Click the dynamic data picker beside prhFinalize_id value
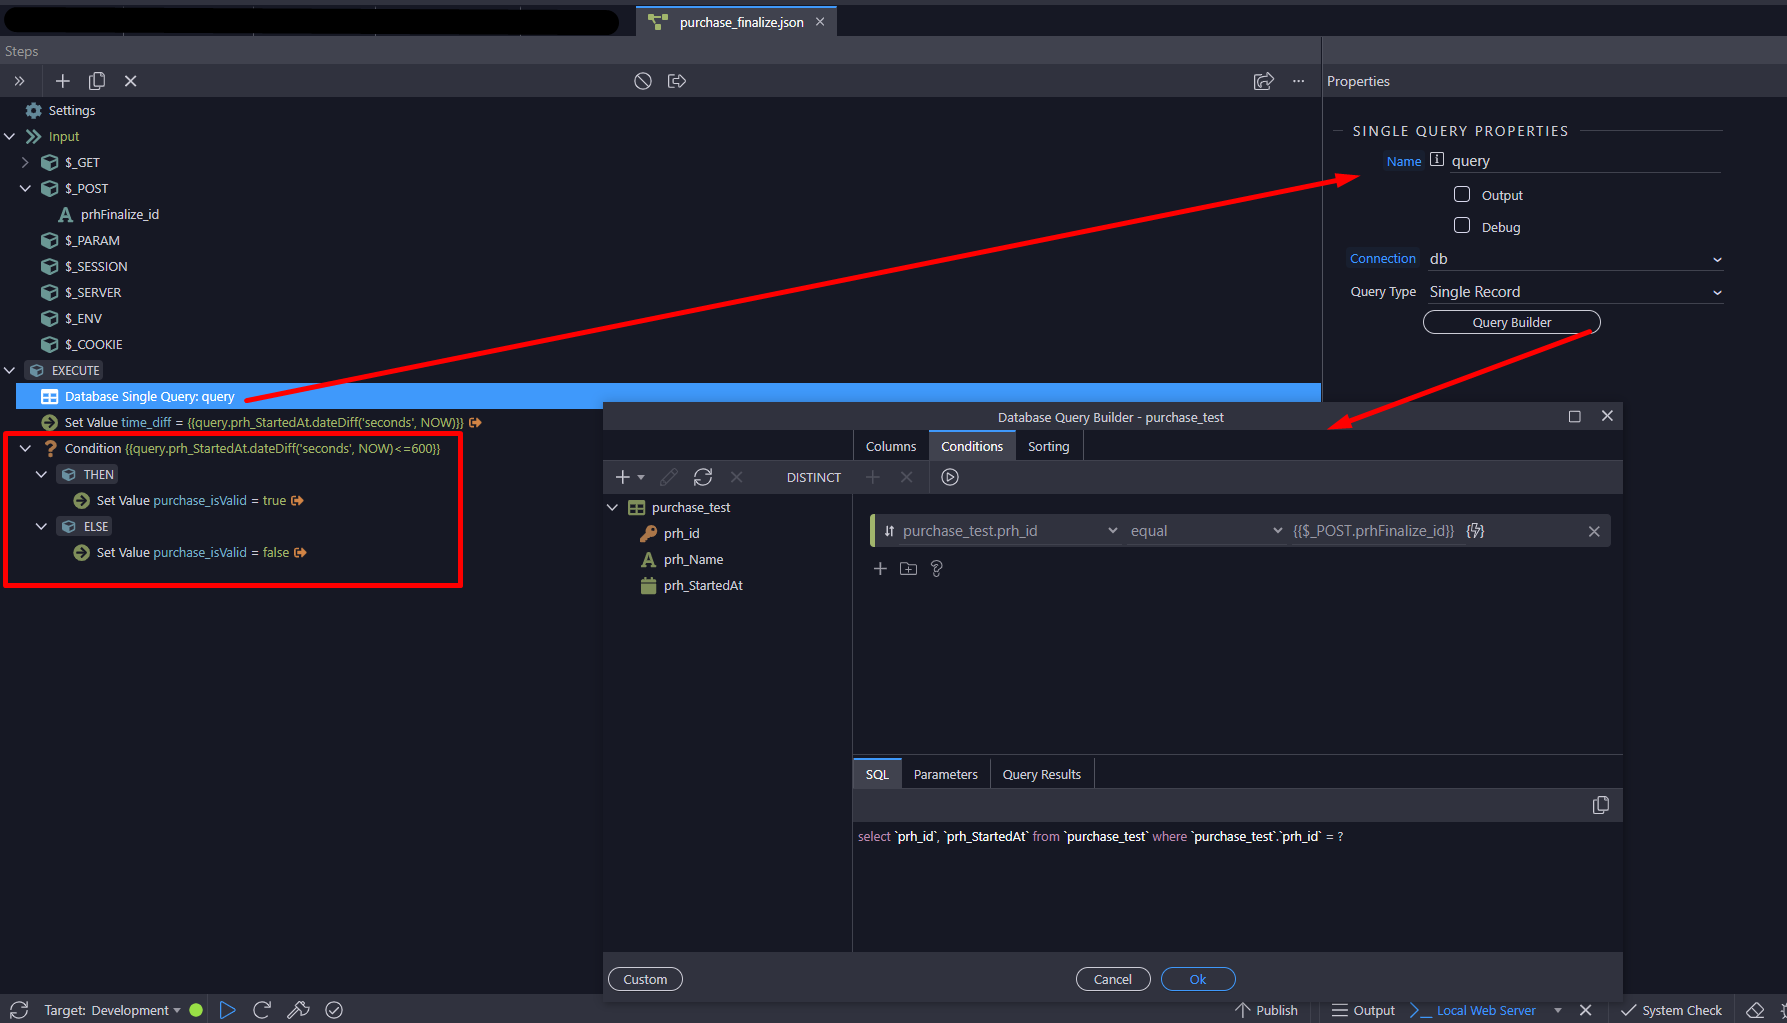Screen dimensions: 1787x1023 point(1475,531)
